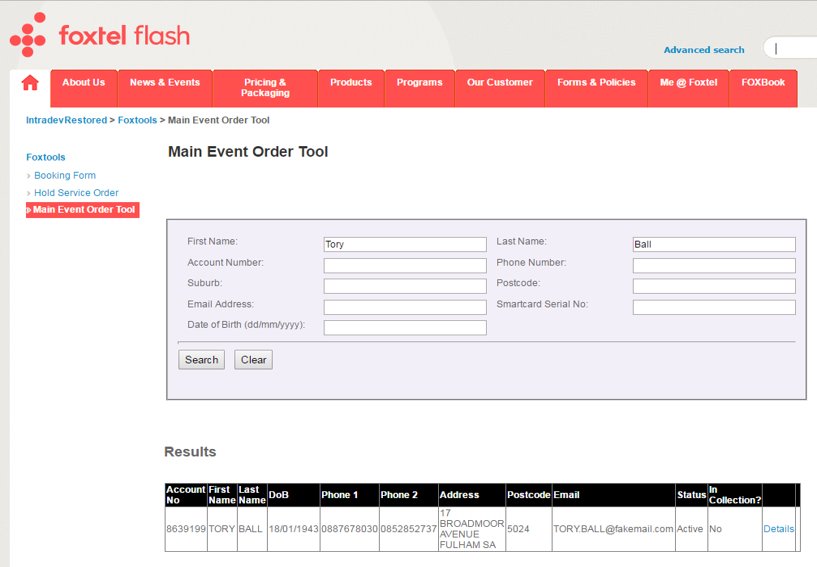The image size is (817, 567).
Task: Focus the Email Address input field
Action: (405, 307)
